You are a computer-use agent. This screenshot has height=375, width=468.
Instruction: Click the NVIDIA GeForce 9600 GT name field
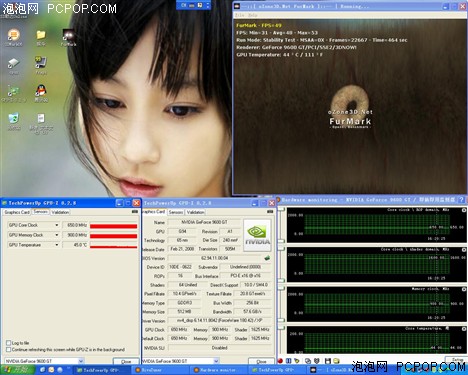(204, 222)
